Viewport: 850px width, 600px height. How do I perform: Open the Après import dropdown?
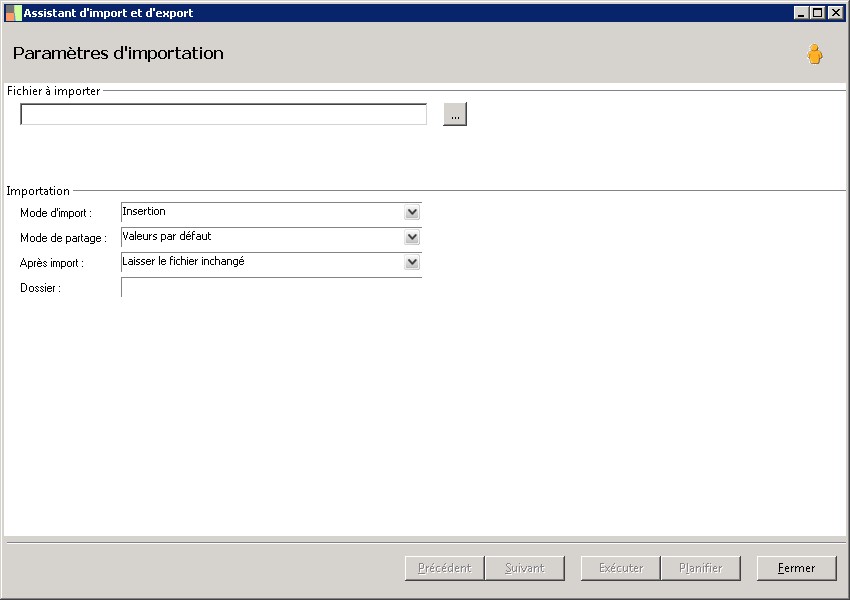click(x=412, y=262)
